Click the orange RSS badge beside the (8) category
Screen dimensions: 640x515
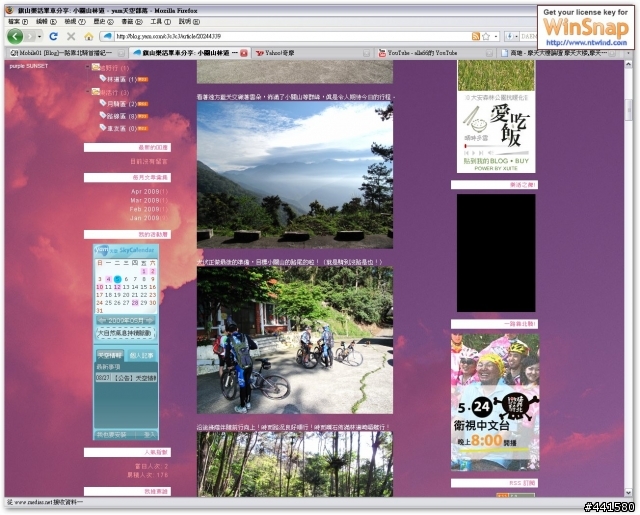(143, 116)
